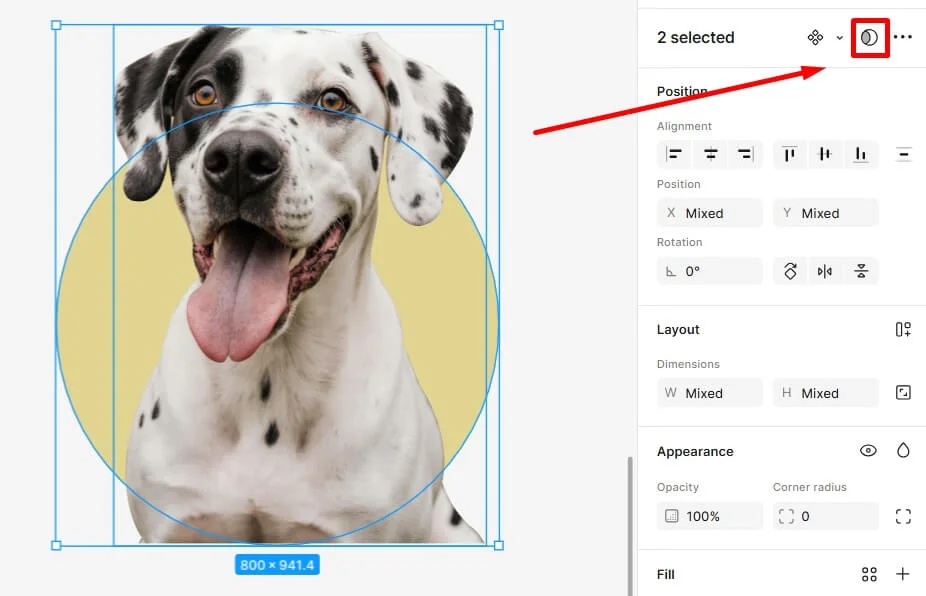Flip the selection vertically

click(860, 271)
